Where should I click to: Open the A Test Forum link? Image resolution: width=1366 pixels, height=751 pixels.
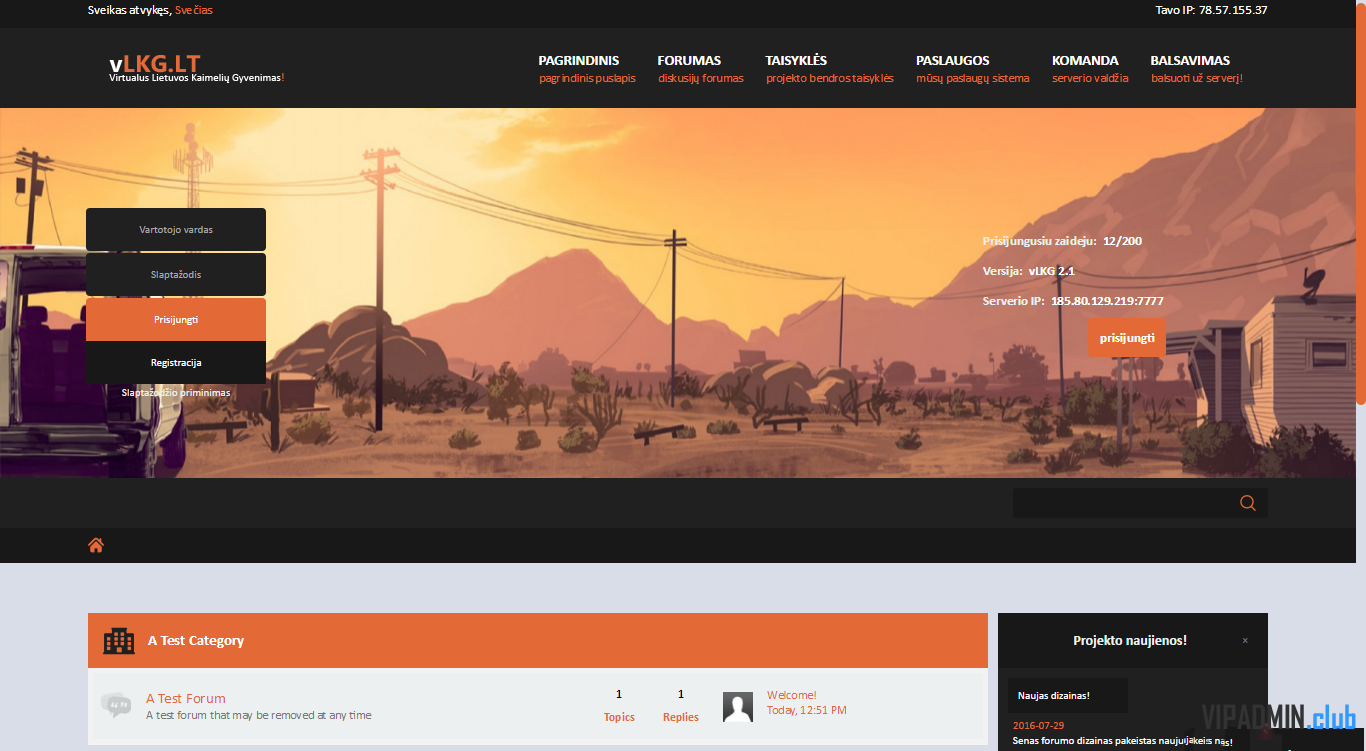(186, 698)
